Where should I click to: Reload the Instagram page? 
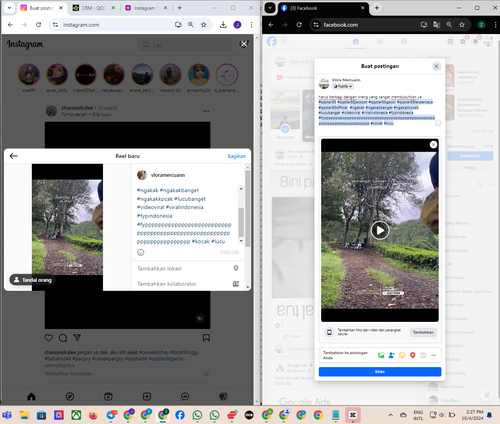tap(39, 25)
